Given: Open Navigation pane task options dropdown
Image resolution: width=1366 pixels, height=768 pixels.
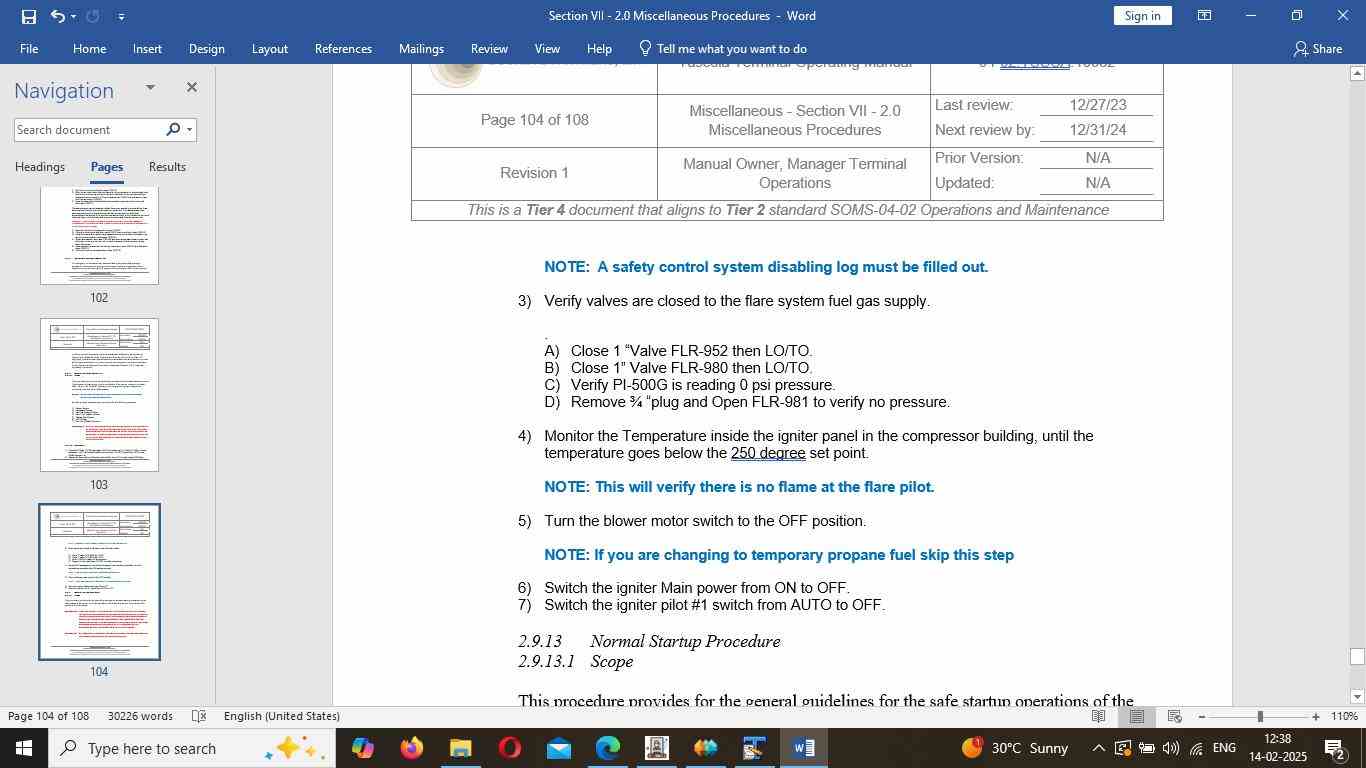Looking at the screenshot, I should pyautogui.click(x=150, y=88).
